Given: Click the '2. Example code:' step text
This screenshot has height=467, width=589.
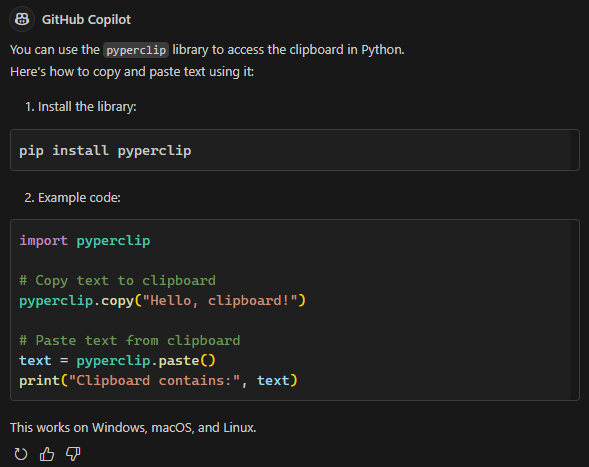Looking at the screenshot, I should tap(72, 198).
